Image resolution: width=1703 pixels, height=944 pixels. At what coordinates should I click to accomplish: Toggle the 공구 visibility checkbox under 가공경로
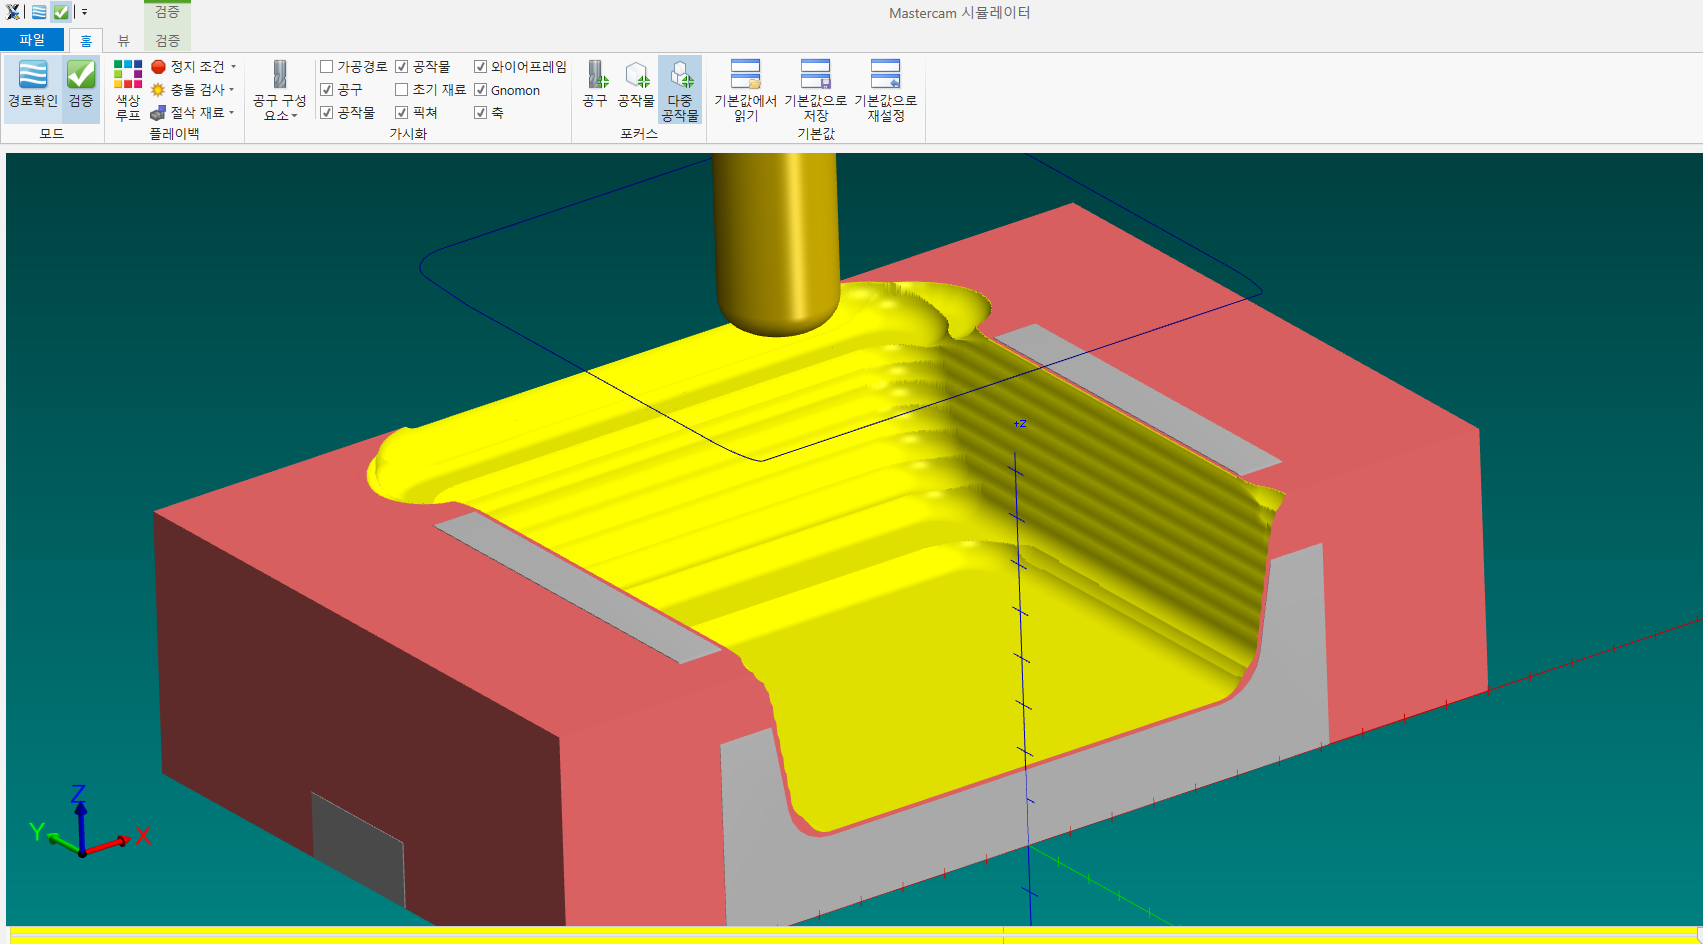326,89
